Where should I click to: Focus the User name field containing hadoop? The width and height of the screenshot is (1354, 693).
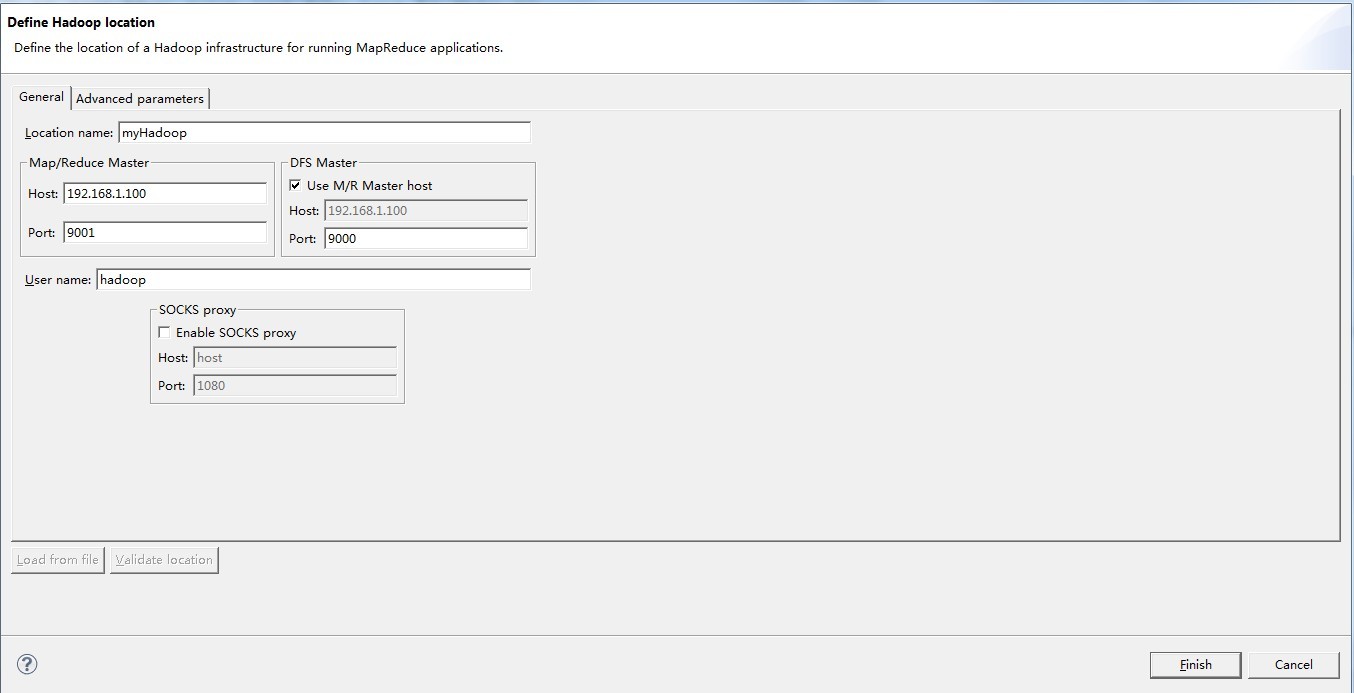[x=314, y=280]
